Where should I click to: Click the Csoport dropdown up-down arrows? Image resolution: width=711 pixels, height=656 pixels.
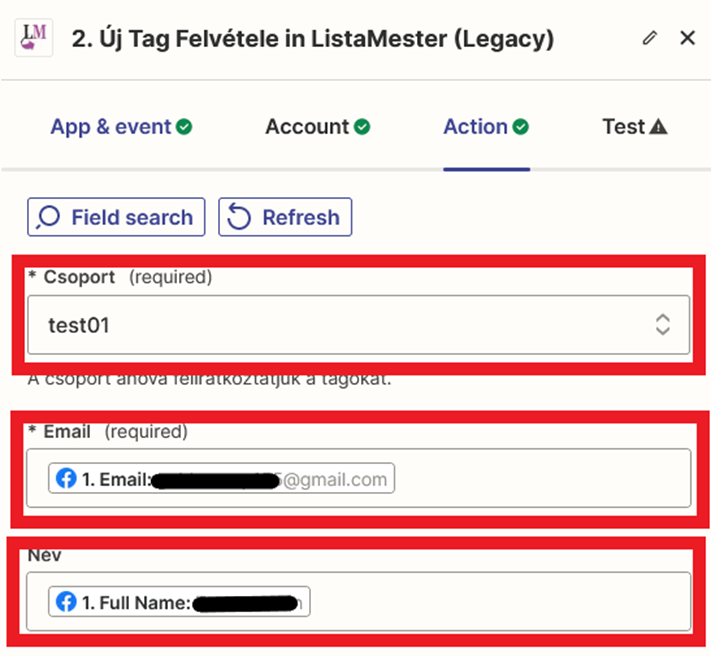pos(662,325)
